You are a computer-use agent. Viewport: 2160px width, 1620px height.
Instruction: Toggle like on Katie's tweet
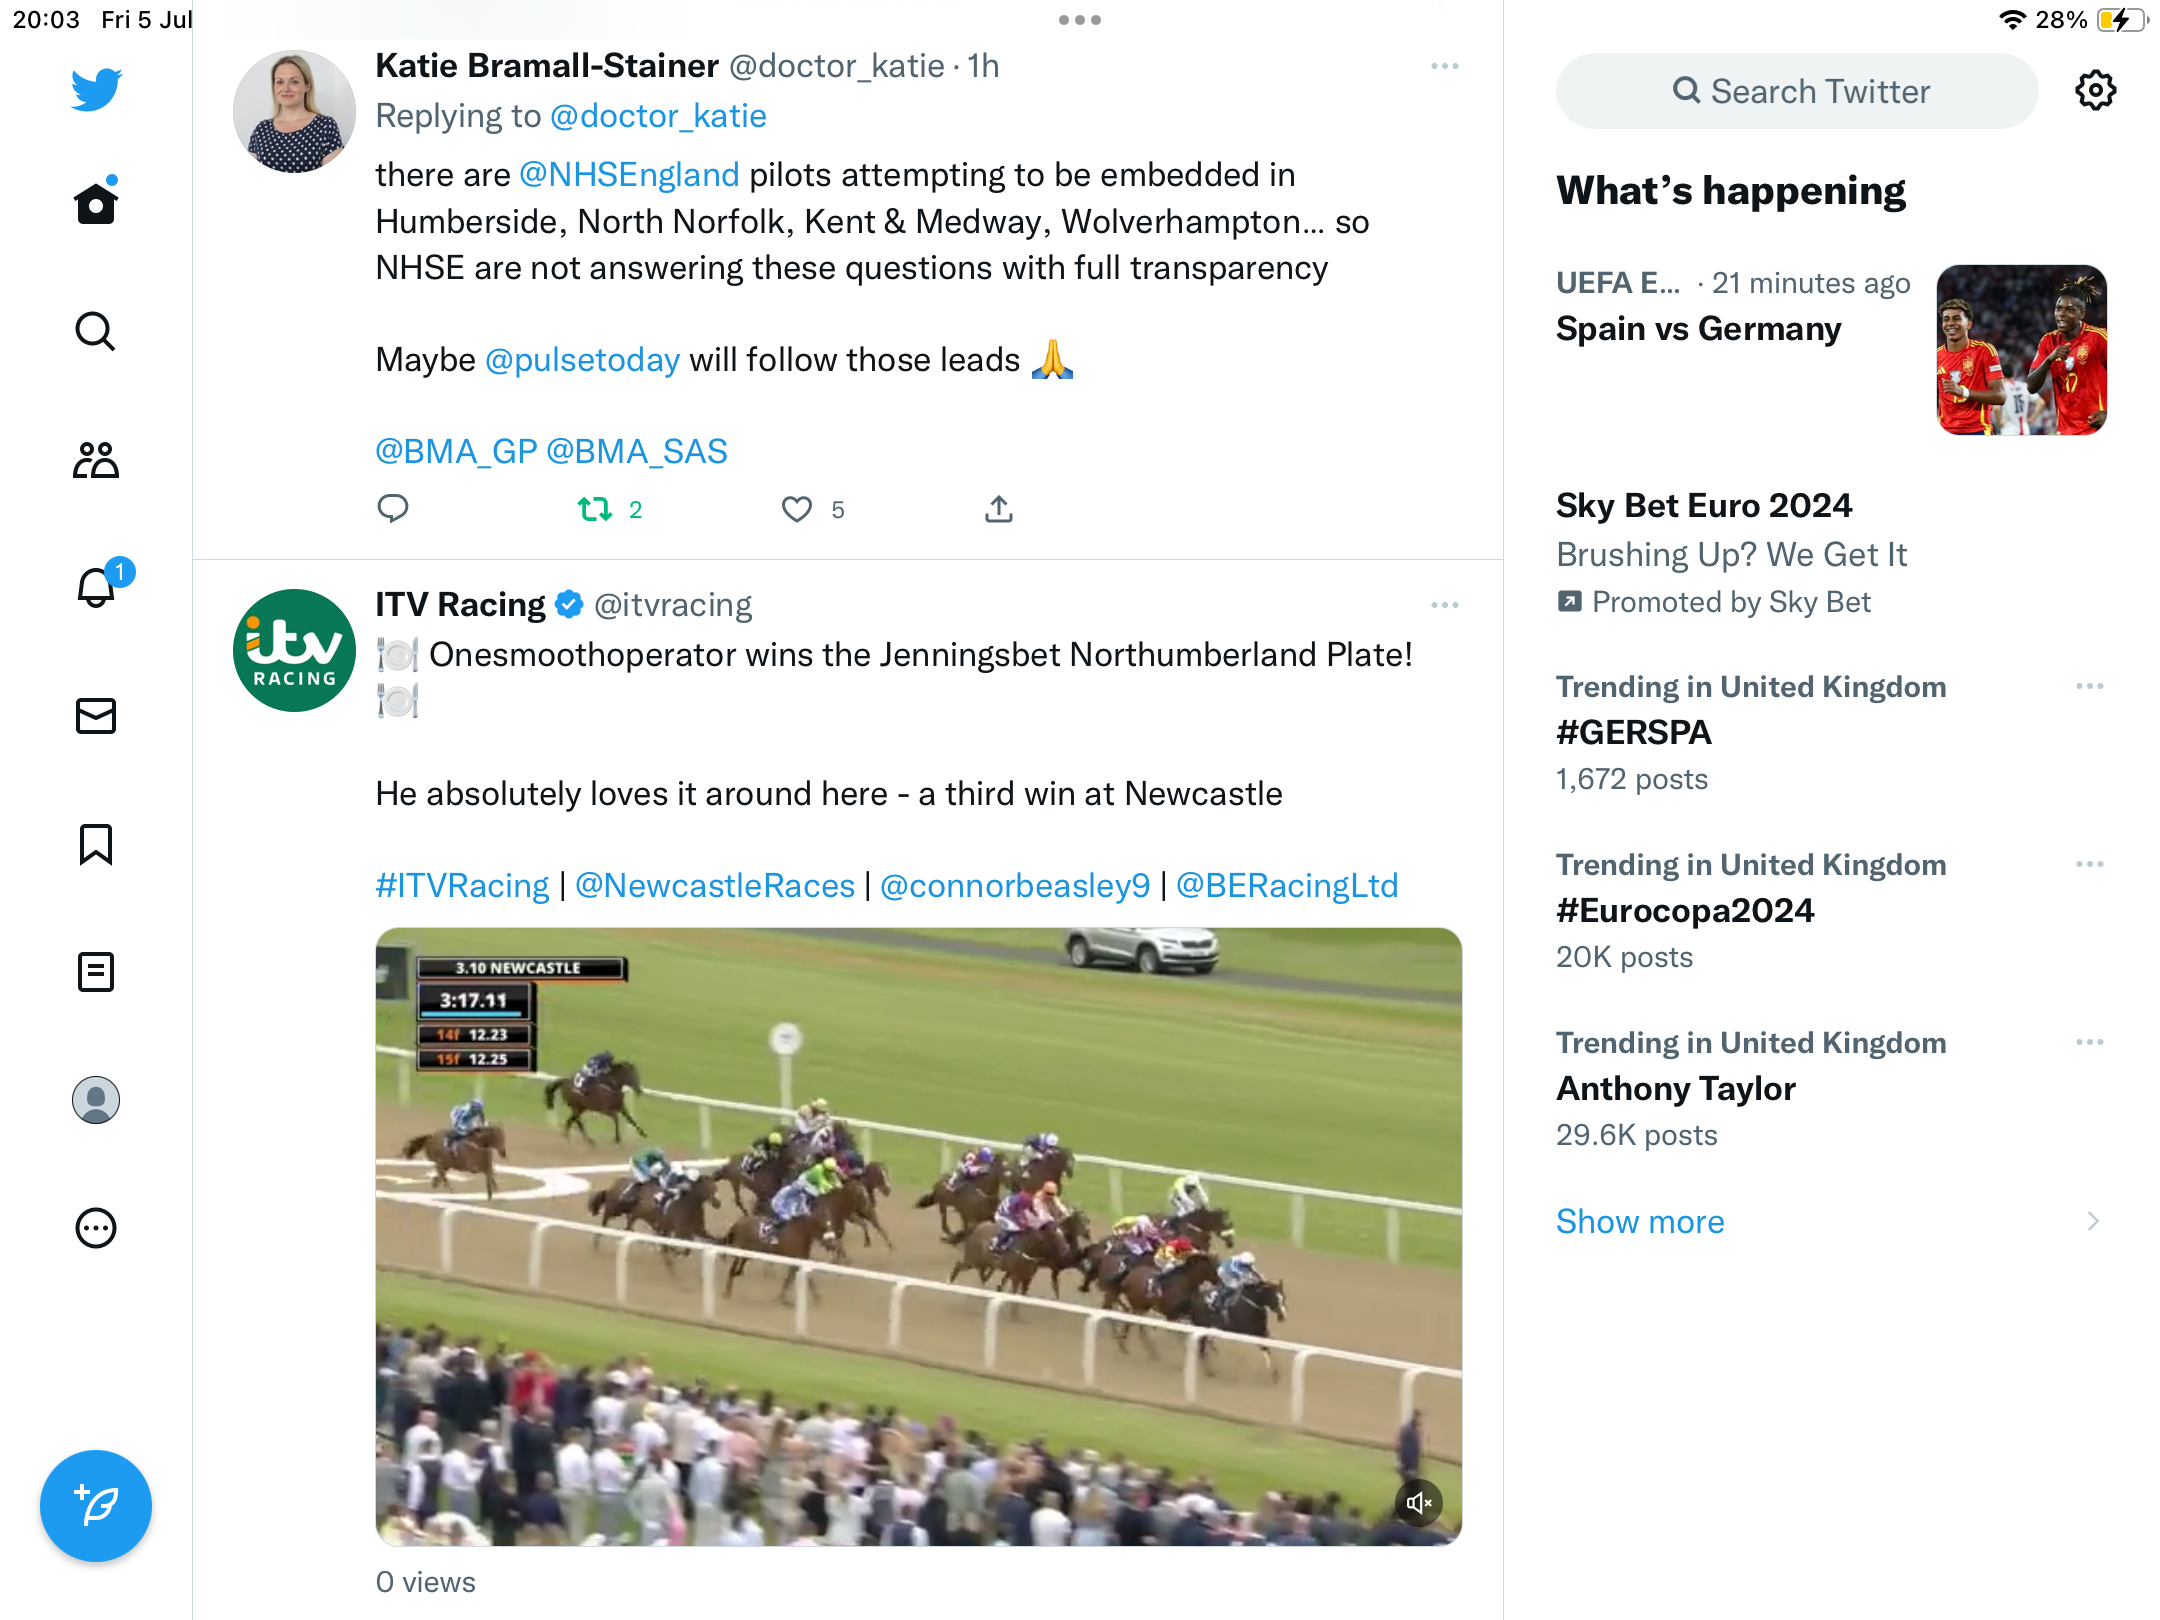(797, 510)
